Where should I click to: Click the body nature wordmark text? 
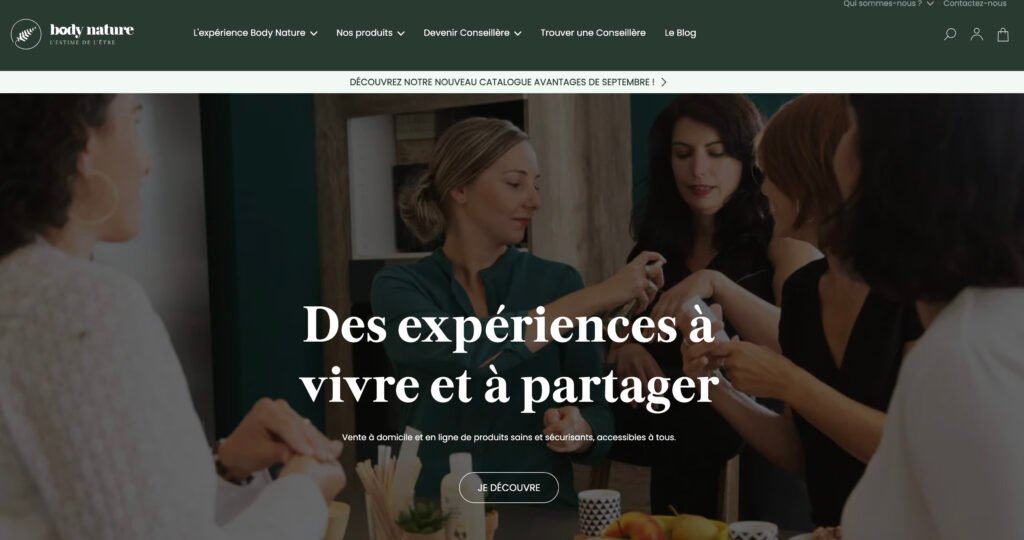pyautogui.click(x=91, y=30)
